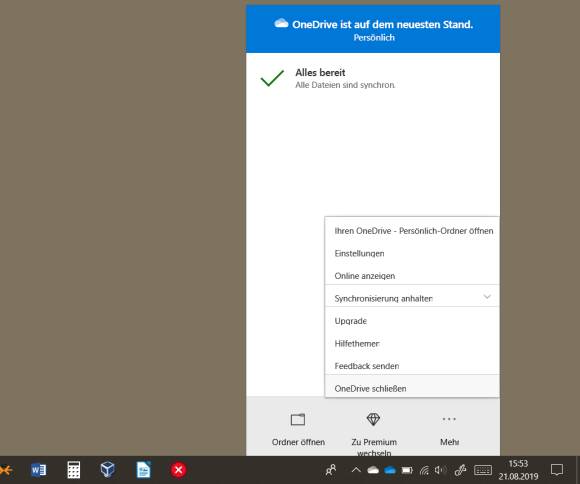Show hidden tray icons with the chevron
580x484 pixels.
[356, 470]
